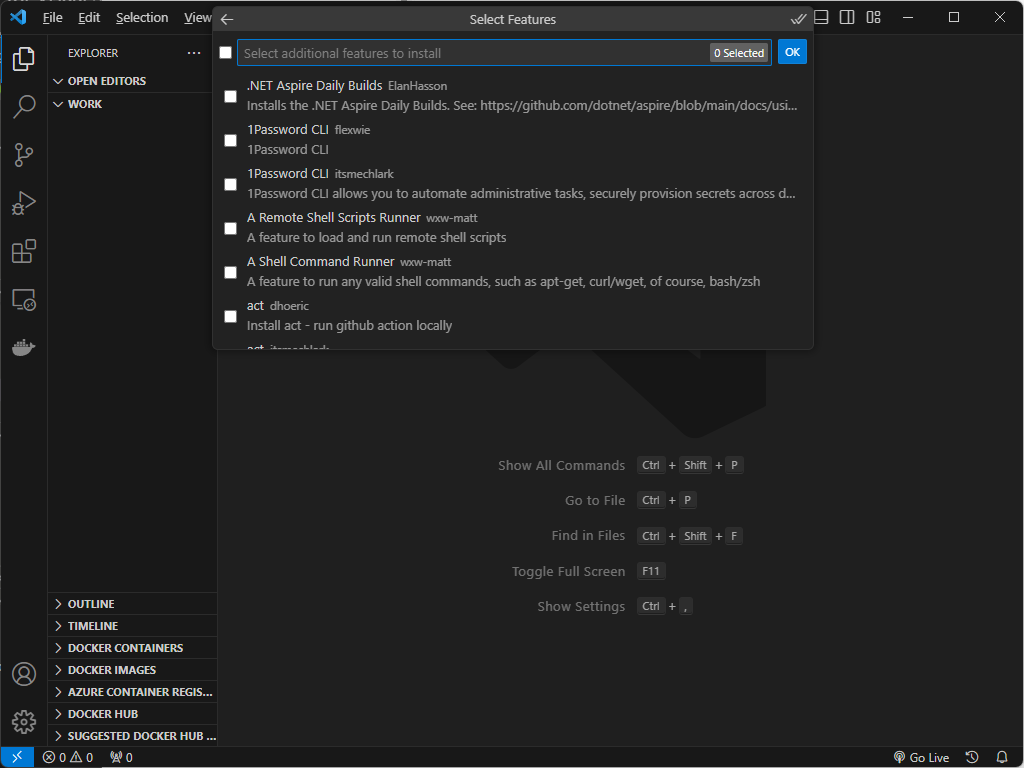Expand the Timeline section
This screenshot has width=1024, height=768.
tap(132, 626)
